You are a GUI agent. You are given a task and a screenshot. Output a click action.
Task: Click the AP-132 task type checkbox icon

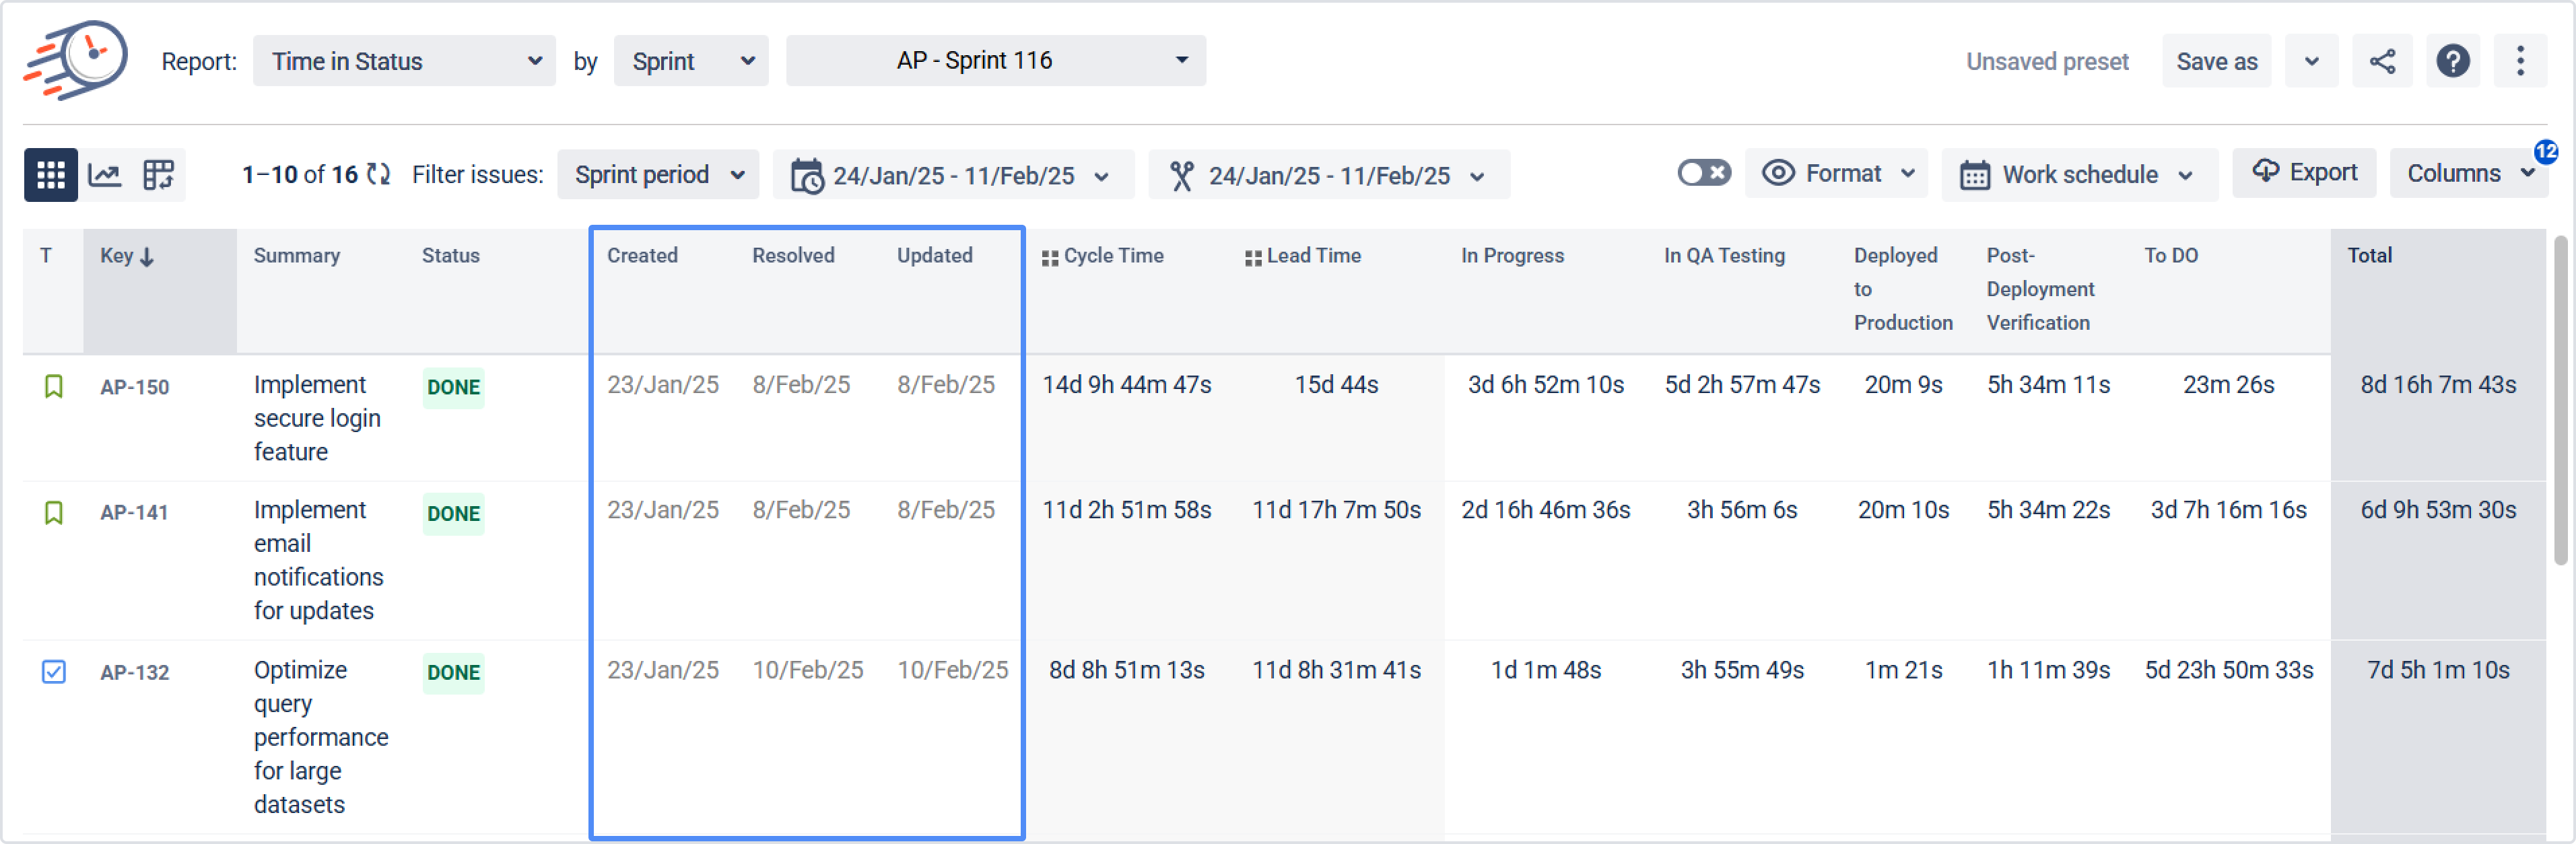click(x=54, y=671)
